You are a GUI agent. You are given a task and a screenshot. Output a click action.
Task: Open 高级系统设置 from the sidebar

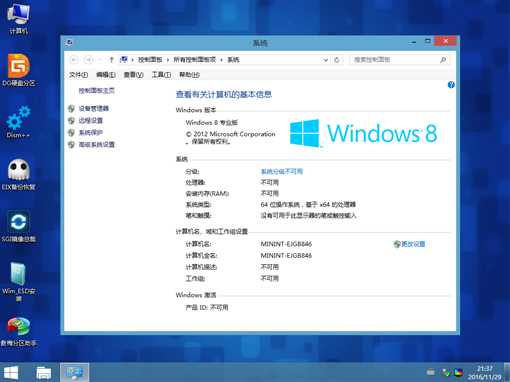pos(97,144)
